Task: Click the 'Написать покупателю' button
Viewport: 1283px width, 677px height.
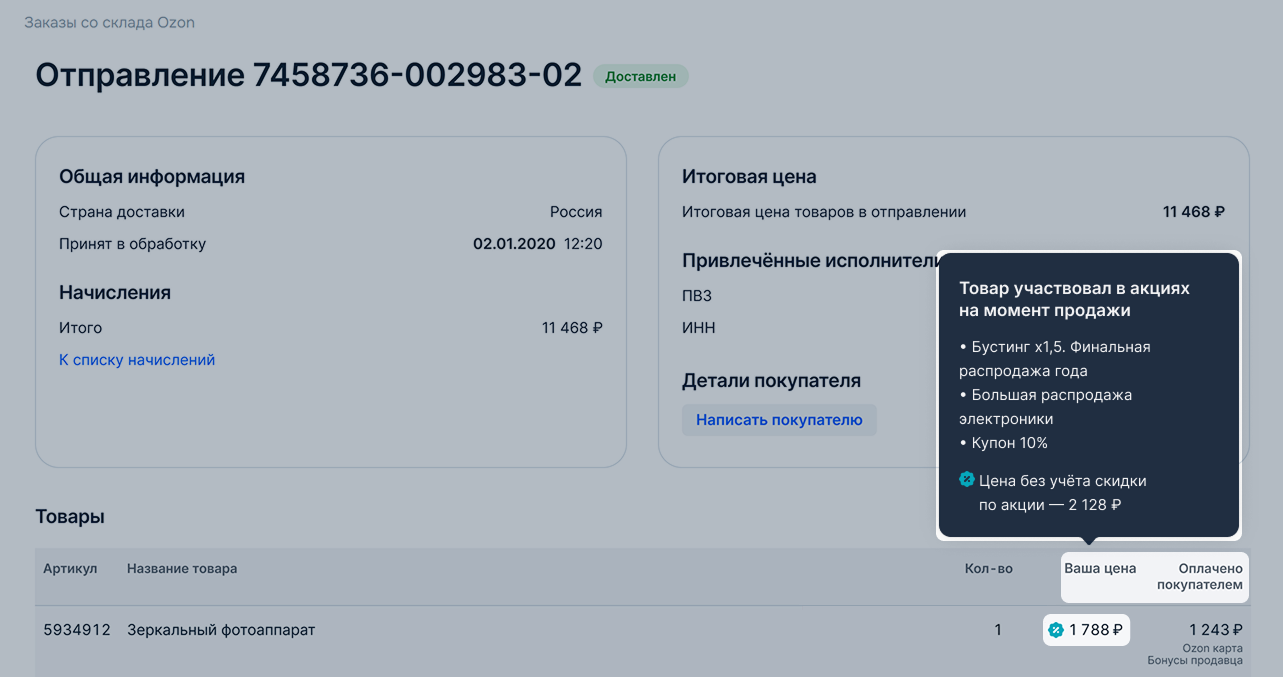Action: [x=779, y=420]
